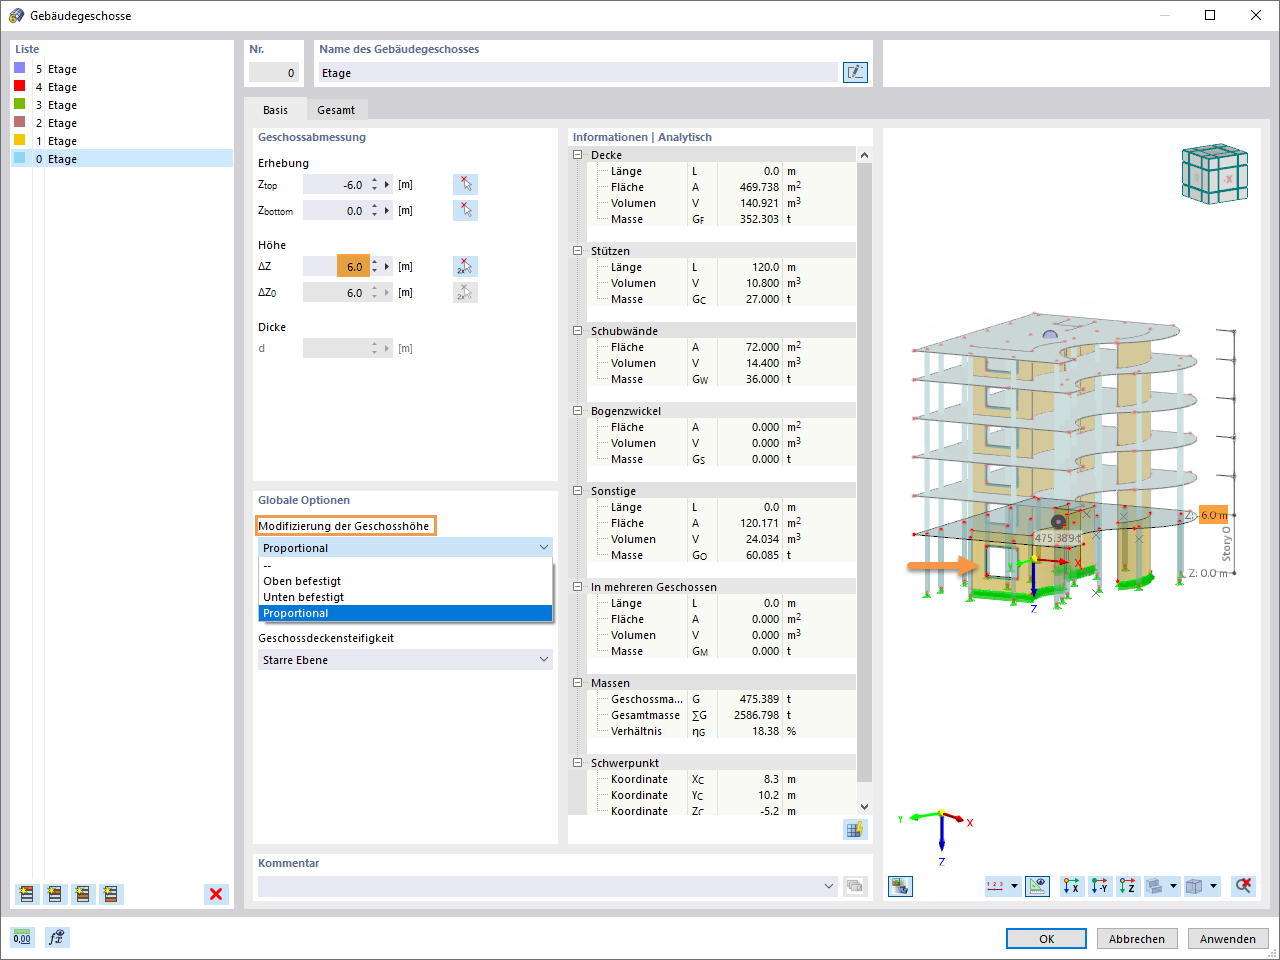Viewport: 1280px width, 960px height.
Task: Open the Kommentar dropdown list
Action: pyautogui.click(x=829, y=886)
